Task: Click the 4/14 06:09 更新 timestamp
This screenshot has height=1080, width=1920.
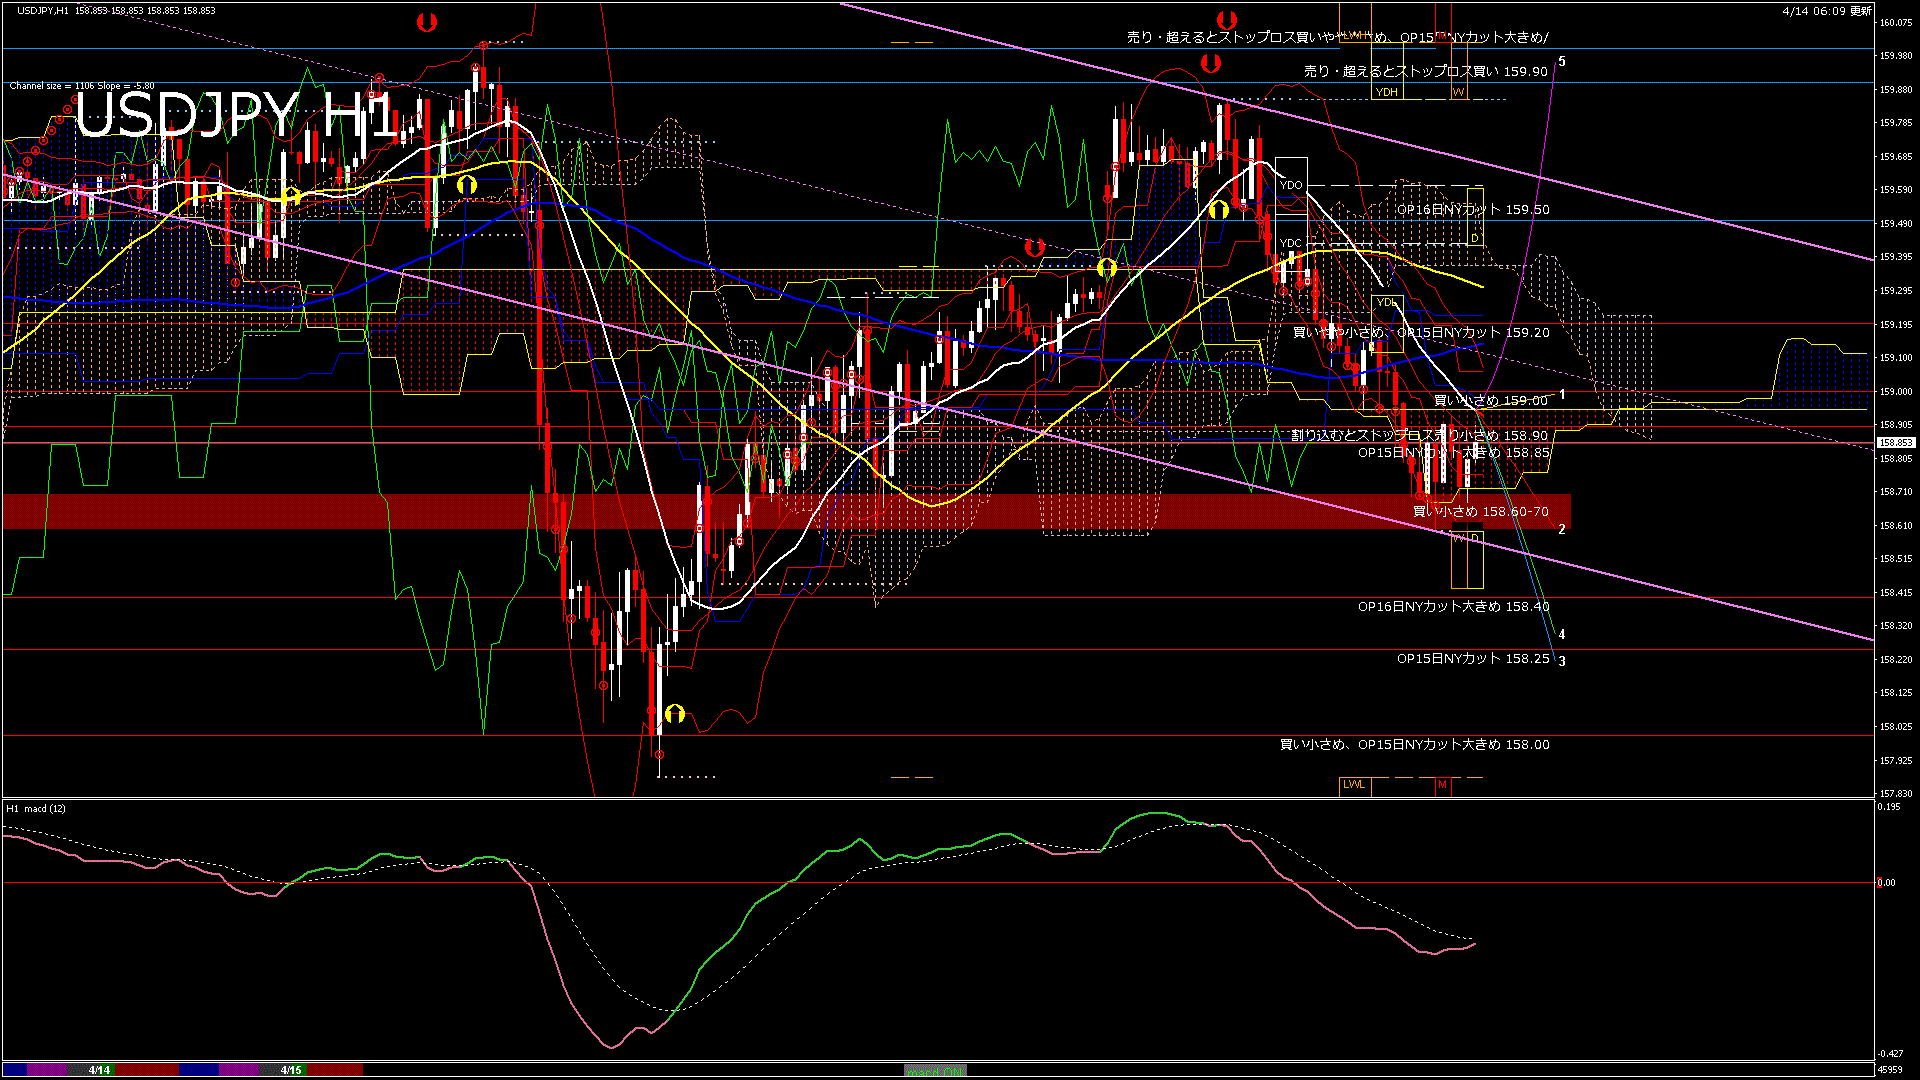Action: [x=1827, y=11]
